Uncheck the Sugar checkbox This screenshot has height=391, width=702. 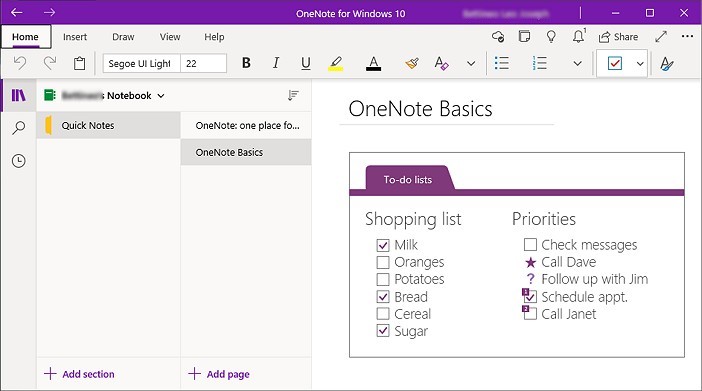click(383, 331)
